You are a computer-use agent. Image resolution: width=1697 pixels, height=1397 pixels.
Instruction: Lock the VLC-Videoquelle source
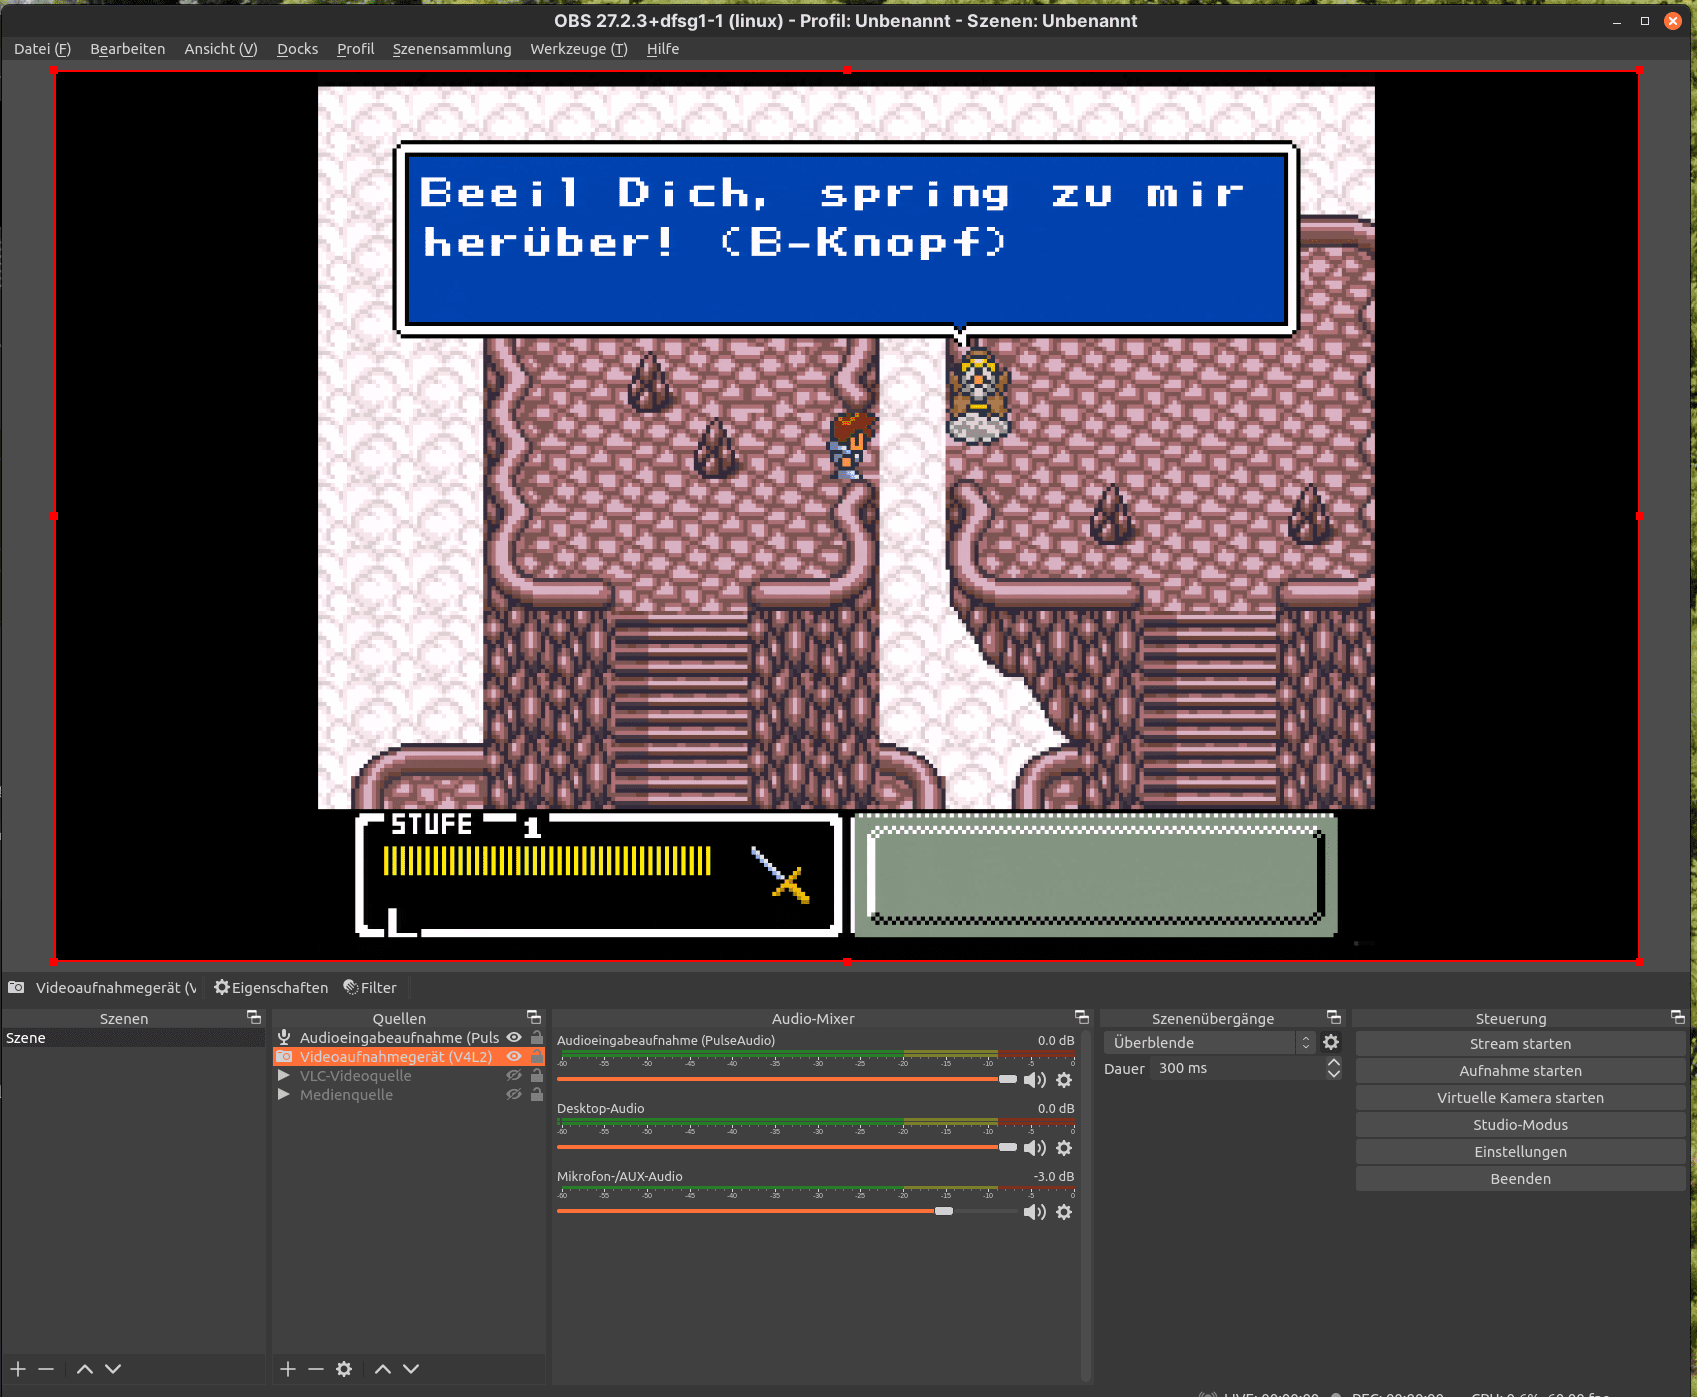click(537, 1076)
